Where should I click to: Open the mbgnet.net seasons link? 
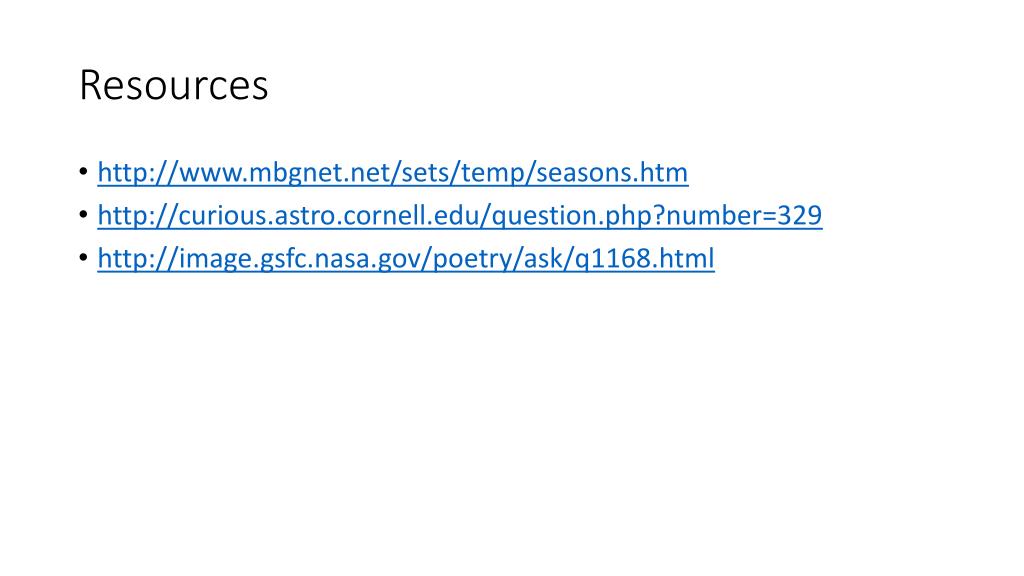tap(392, 172)
